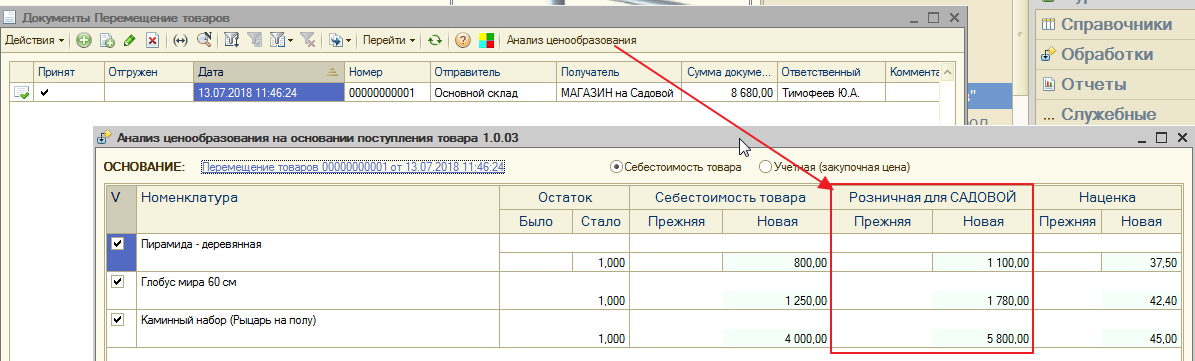Click the Номер column header
1195x361 pixels.
point(387,72)
